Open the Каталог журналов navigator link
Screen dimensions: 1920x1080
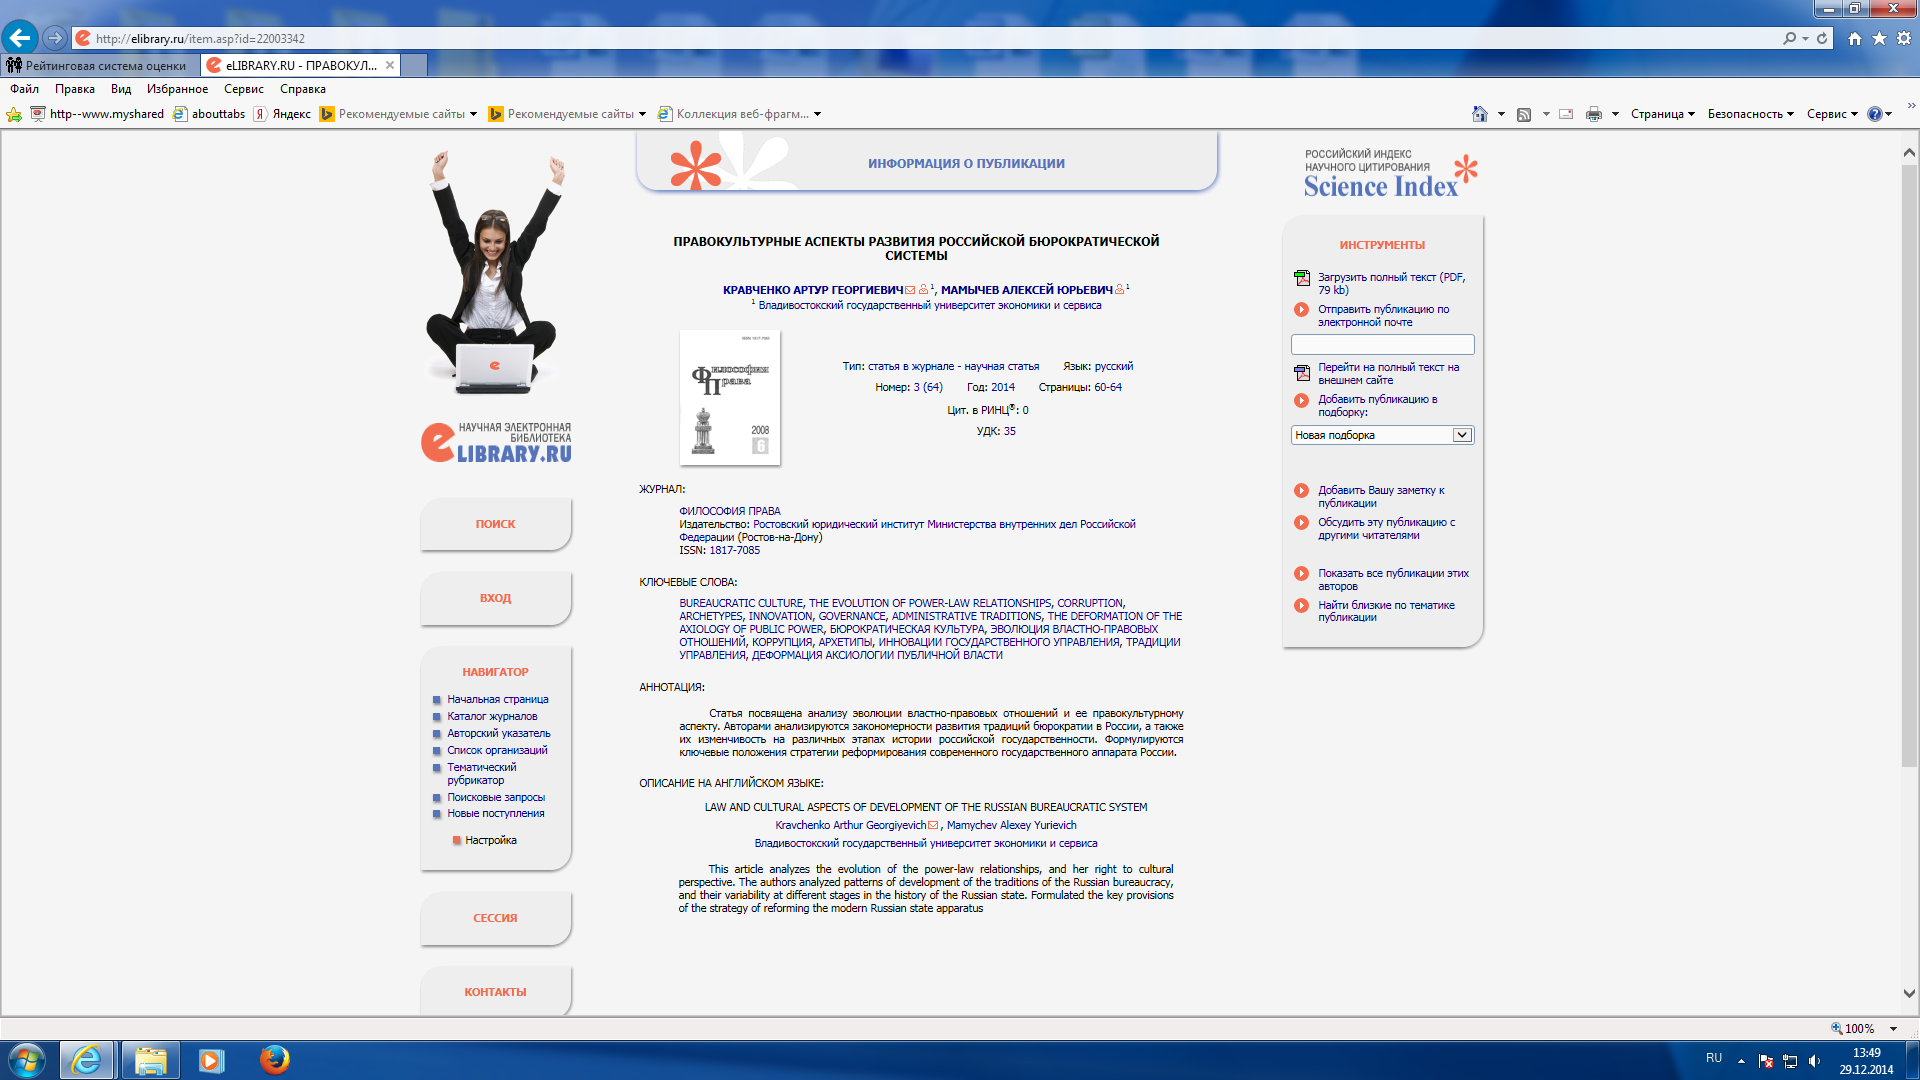(x=492, y=716)
